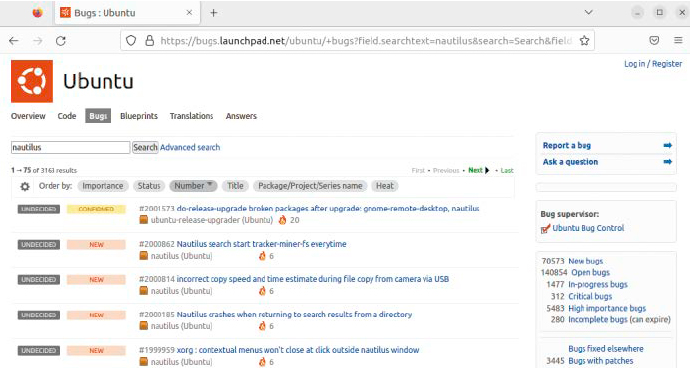Click the heat flame icon of bug #2000185
This screenshot has width=690, height=389.
coord(262,326)
